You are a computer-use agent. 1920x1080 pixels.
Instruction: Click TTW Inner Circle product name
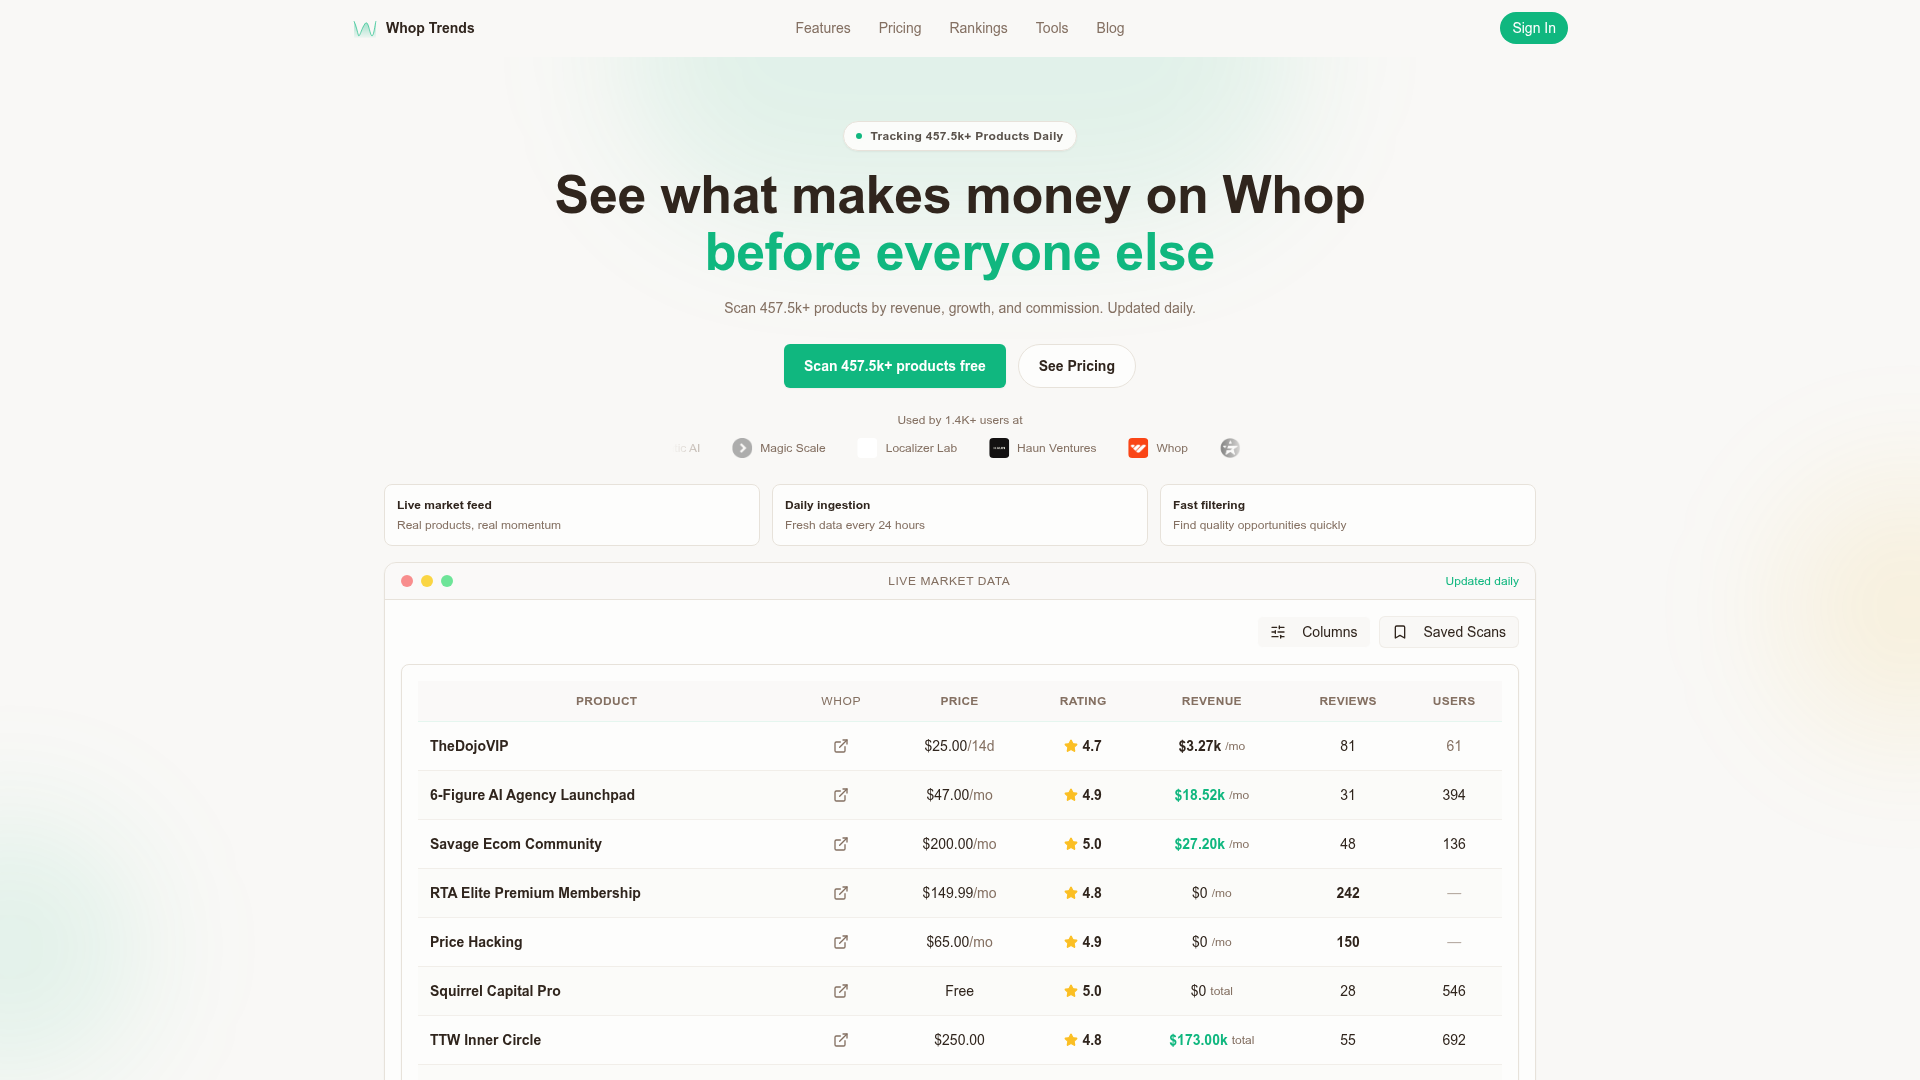tap(485, 1040)
